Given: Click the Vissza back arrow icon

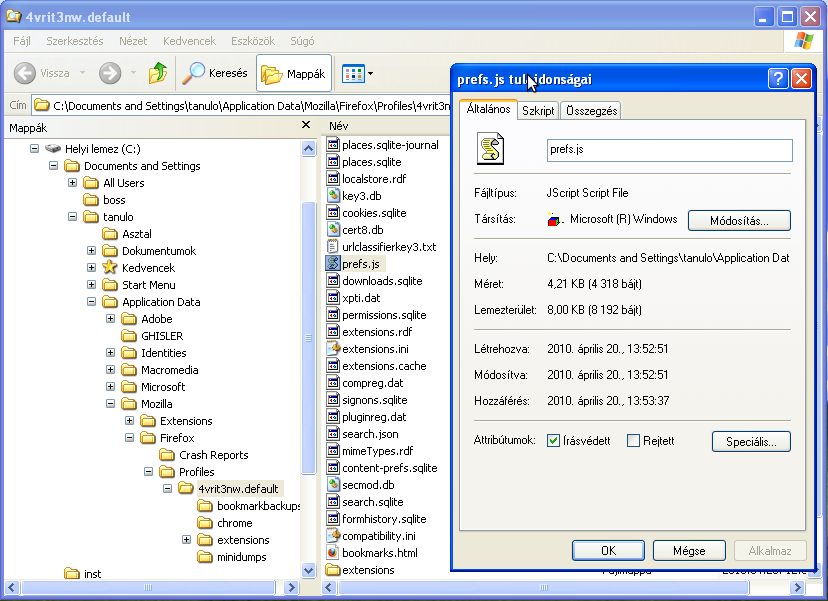Looking at the screenshot, I should coord(26,73).
